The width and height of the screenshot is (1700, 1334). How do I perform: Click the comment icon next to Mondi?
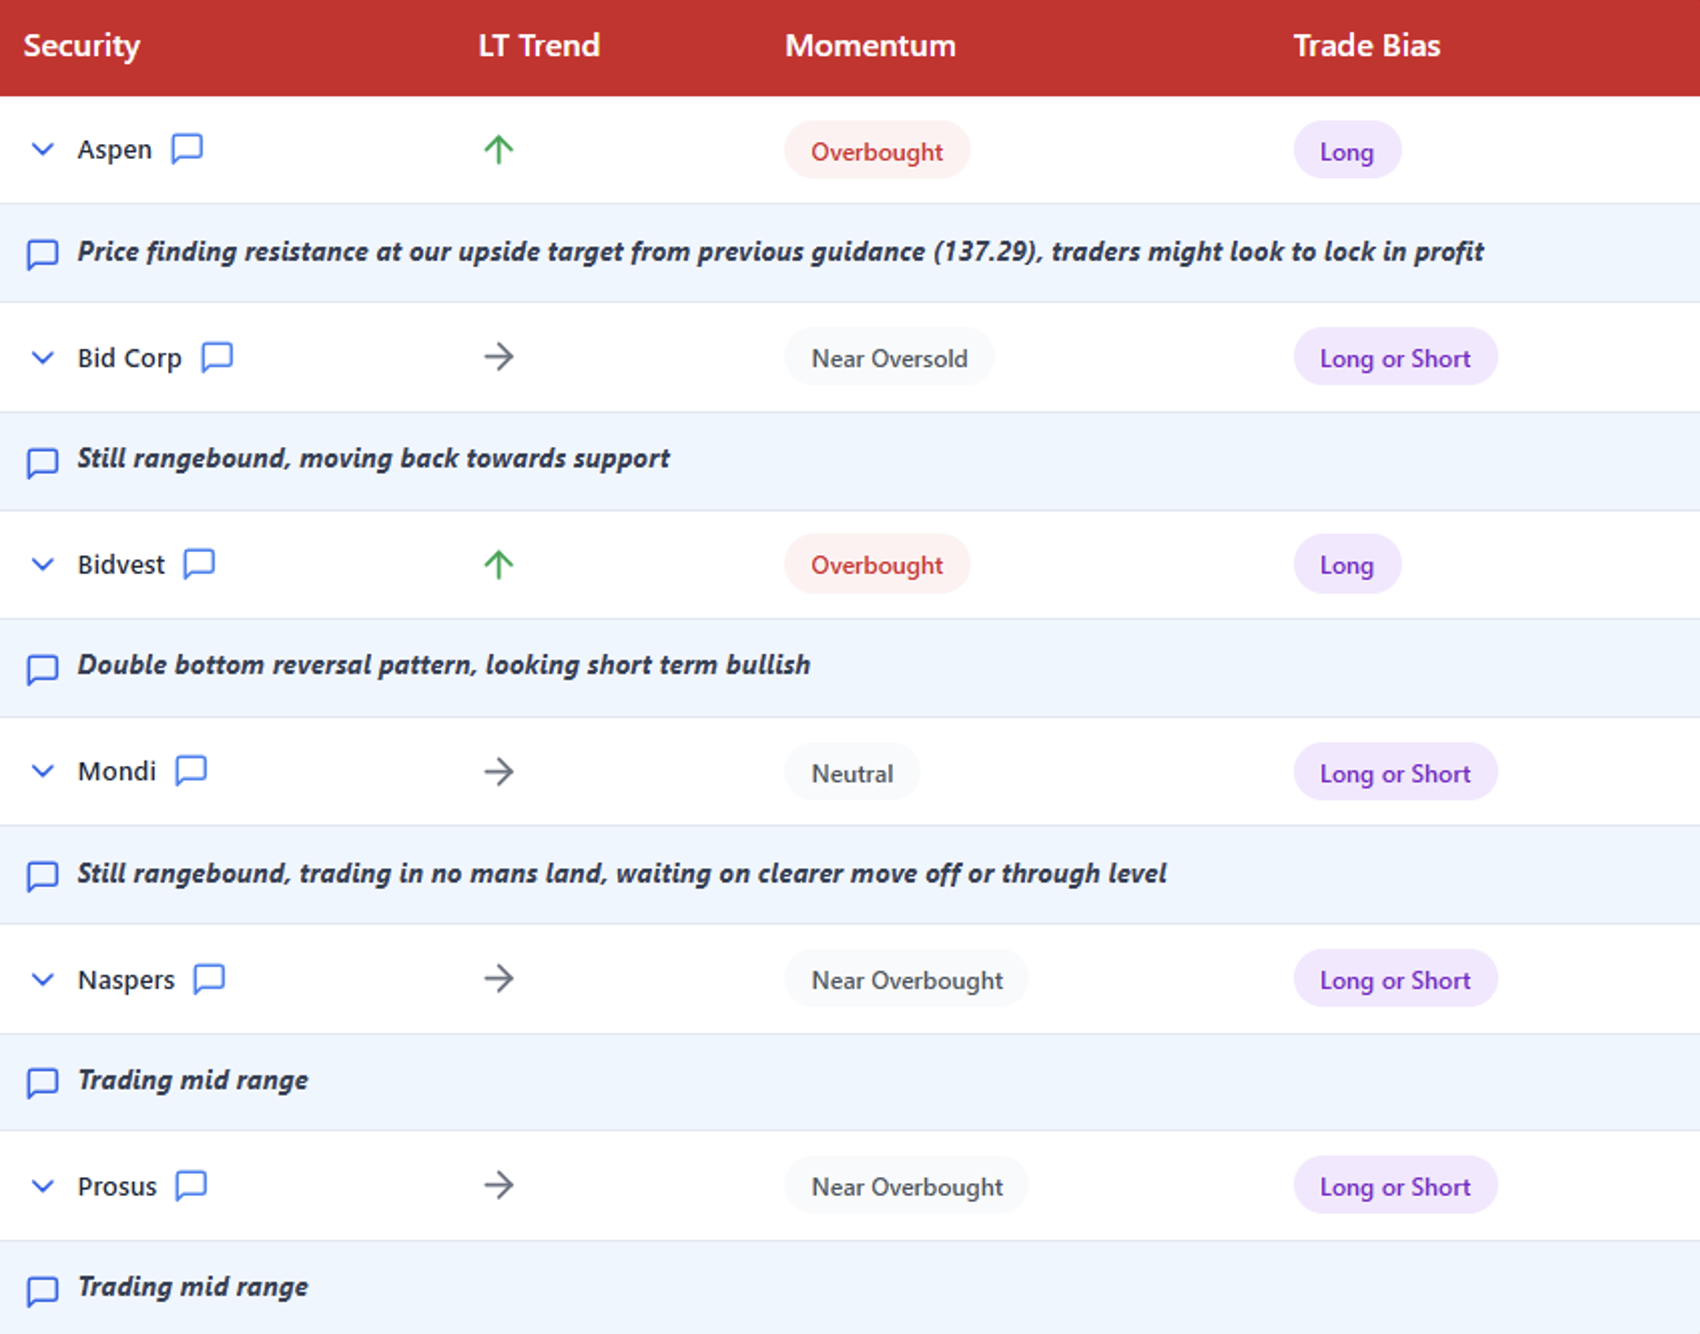(191, 771)
